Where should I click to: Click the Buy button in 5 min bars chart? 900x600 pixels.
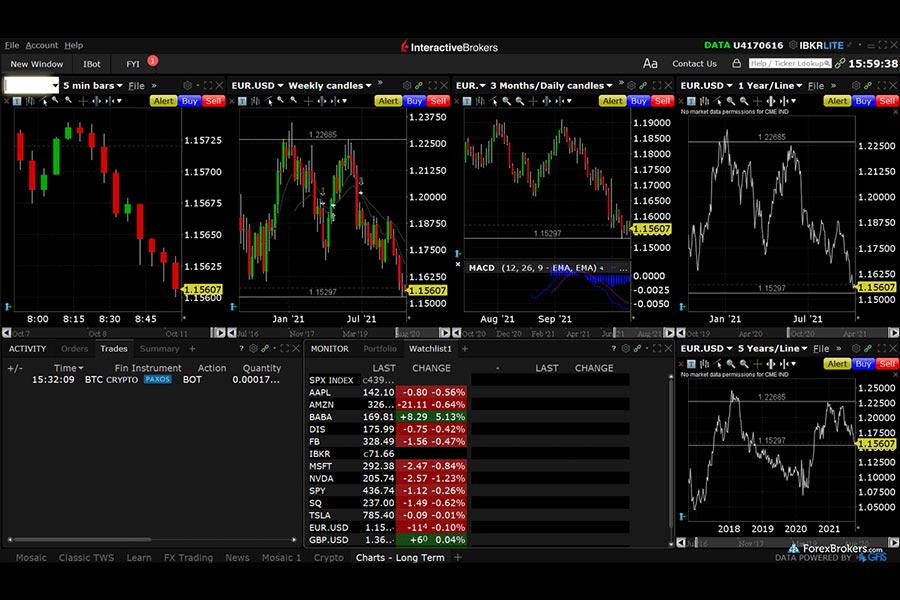(x=189, y=101)
